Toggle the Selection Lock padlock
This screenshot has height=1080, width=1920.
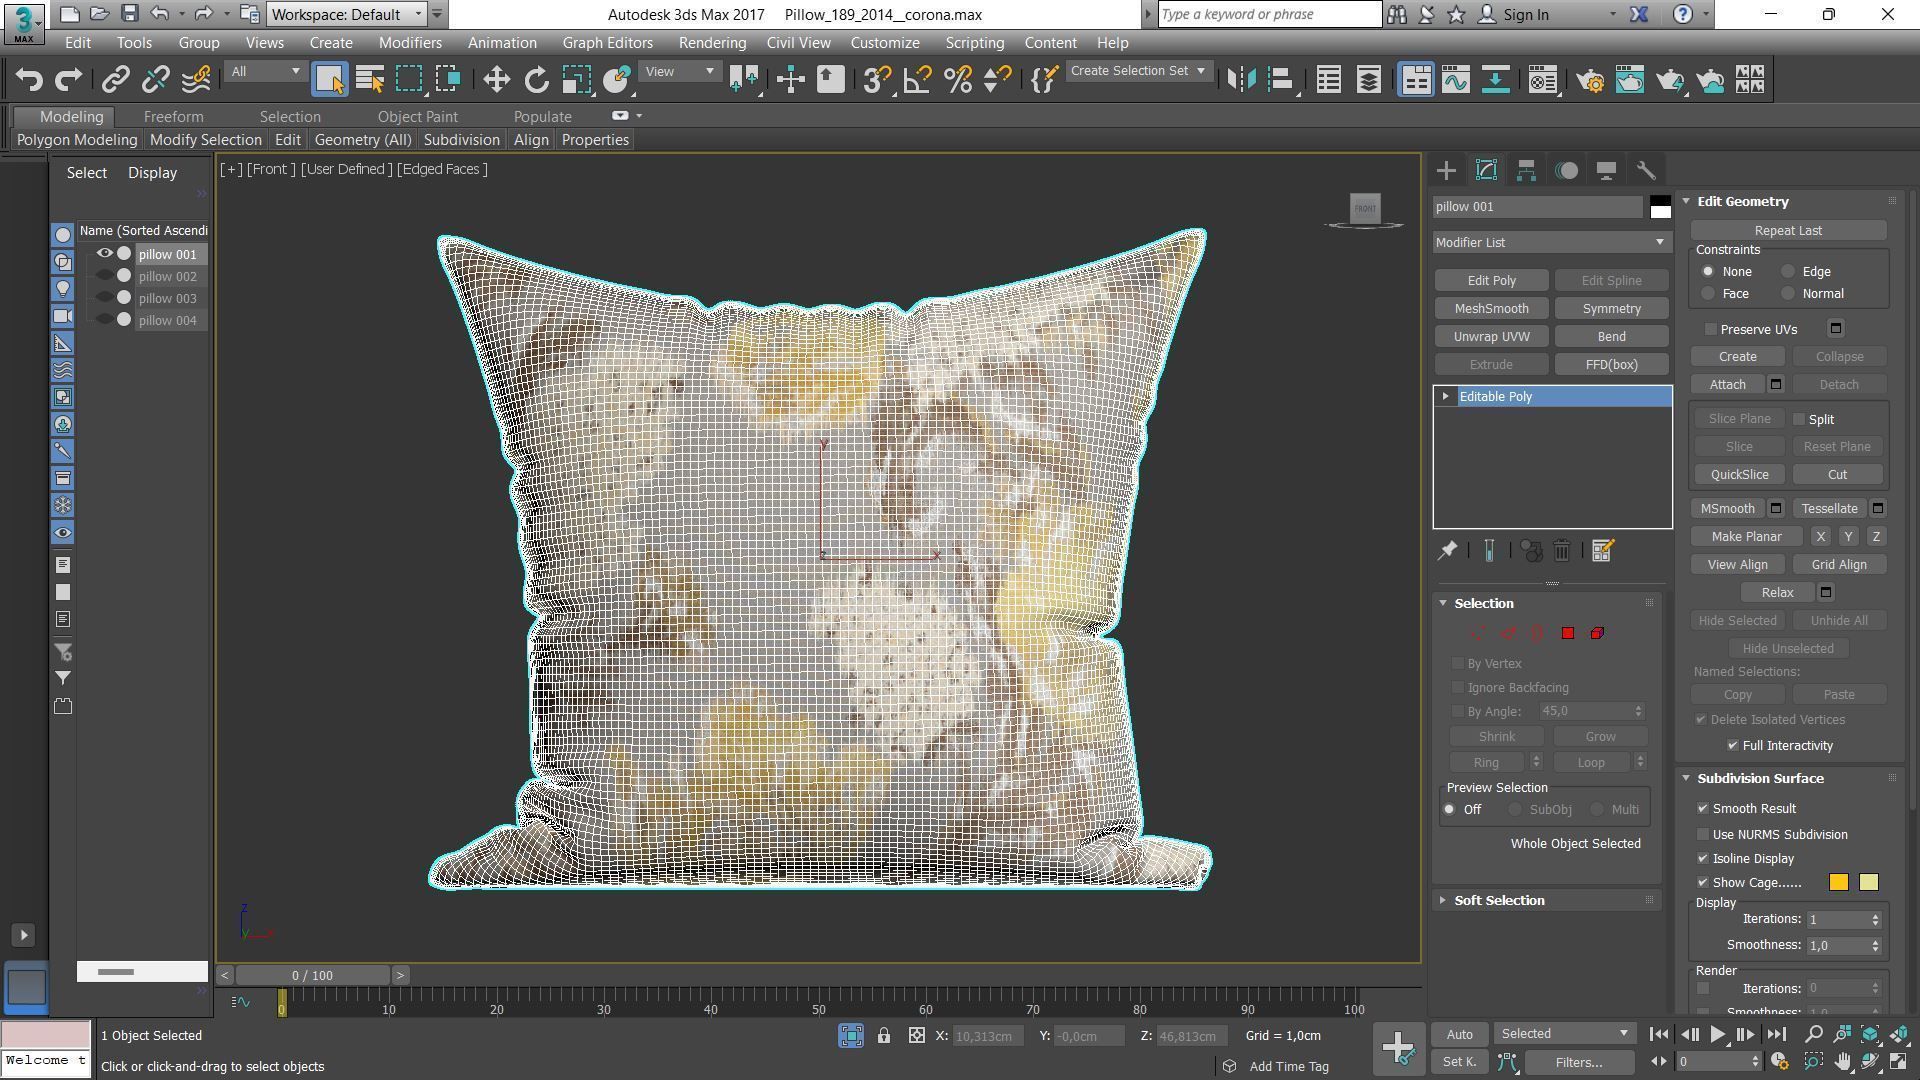884,1036
